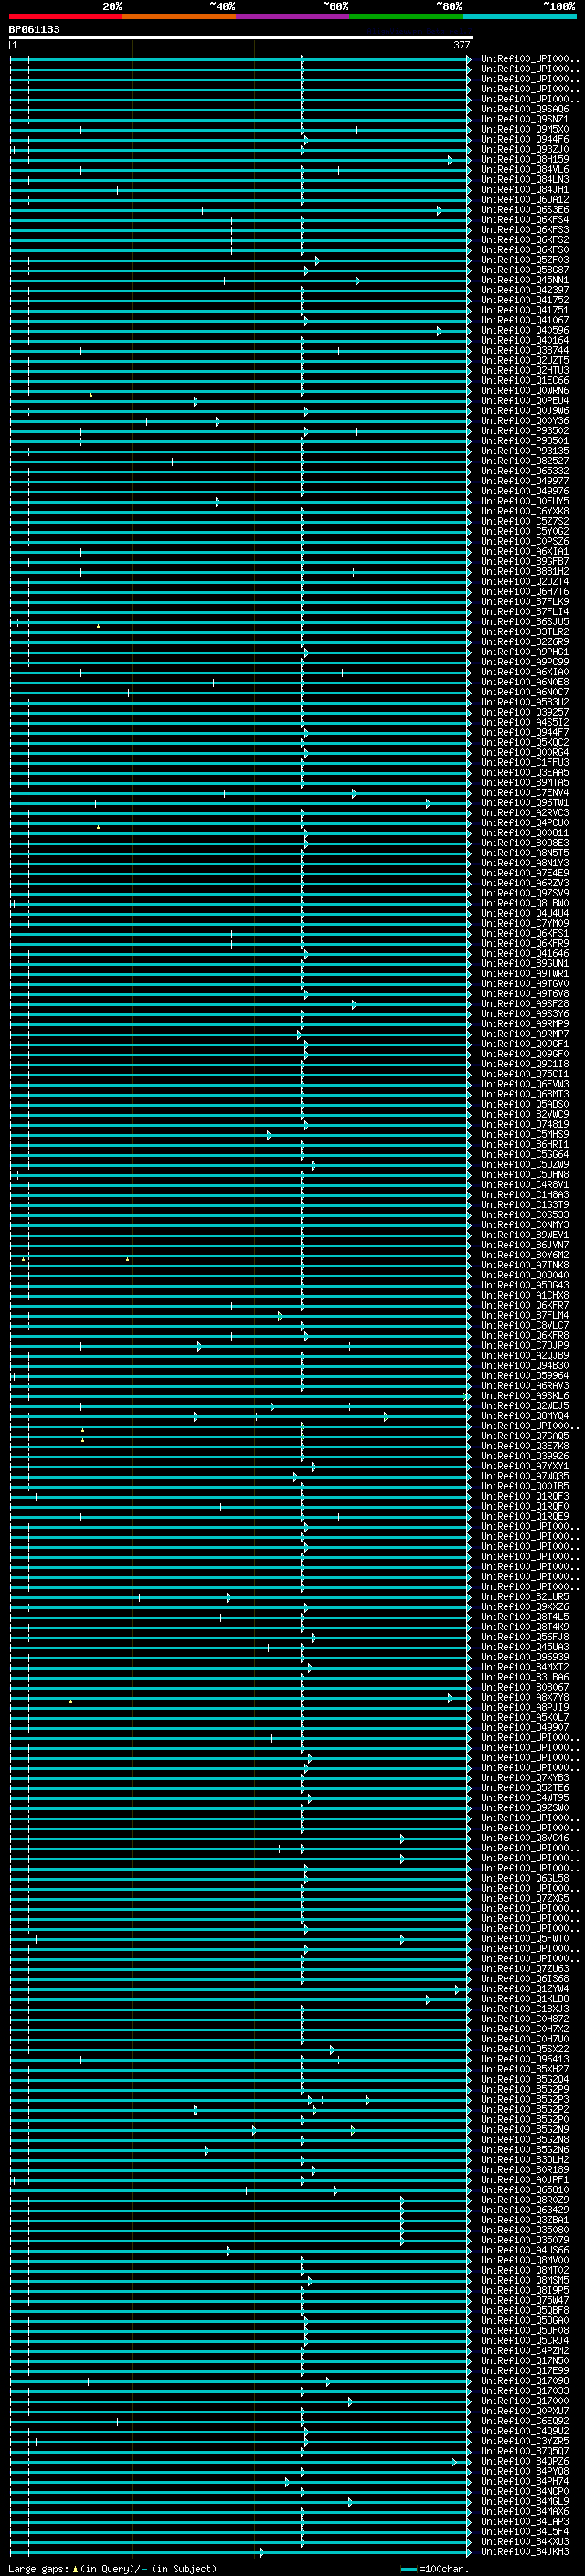Select hit UniRef100_C0PSZ6
The width and height of the screenshot is (585, 2576).
point(524,541)
